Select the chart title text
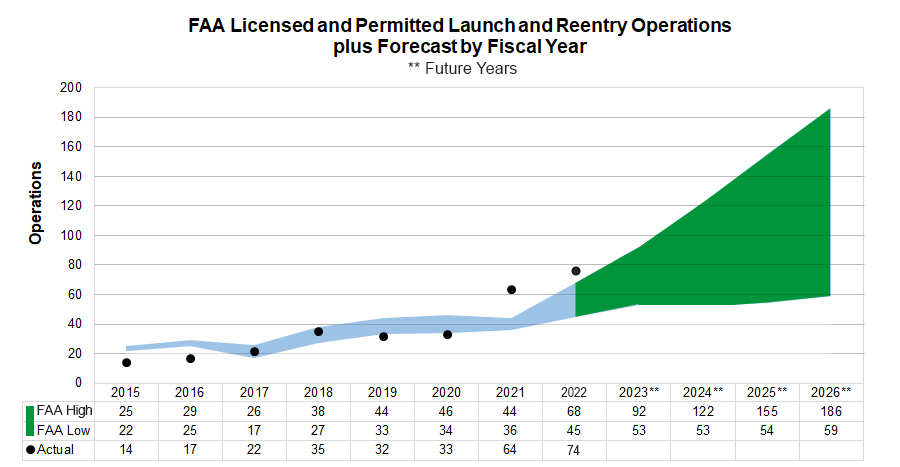 pos(460,36)
